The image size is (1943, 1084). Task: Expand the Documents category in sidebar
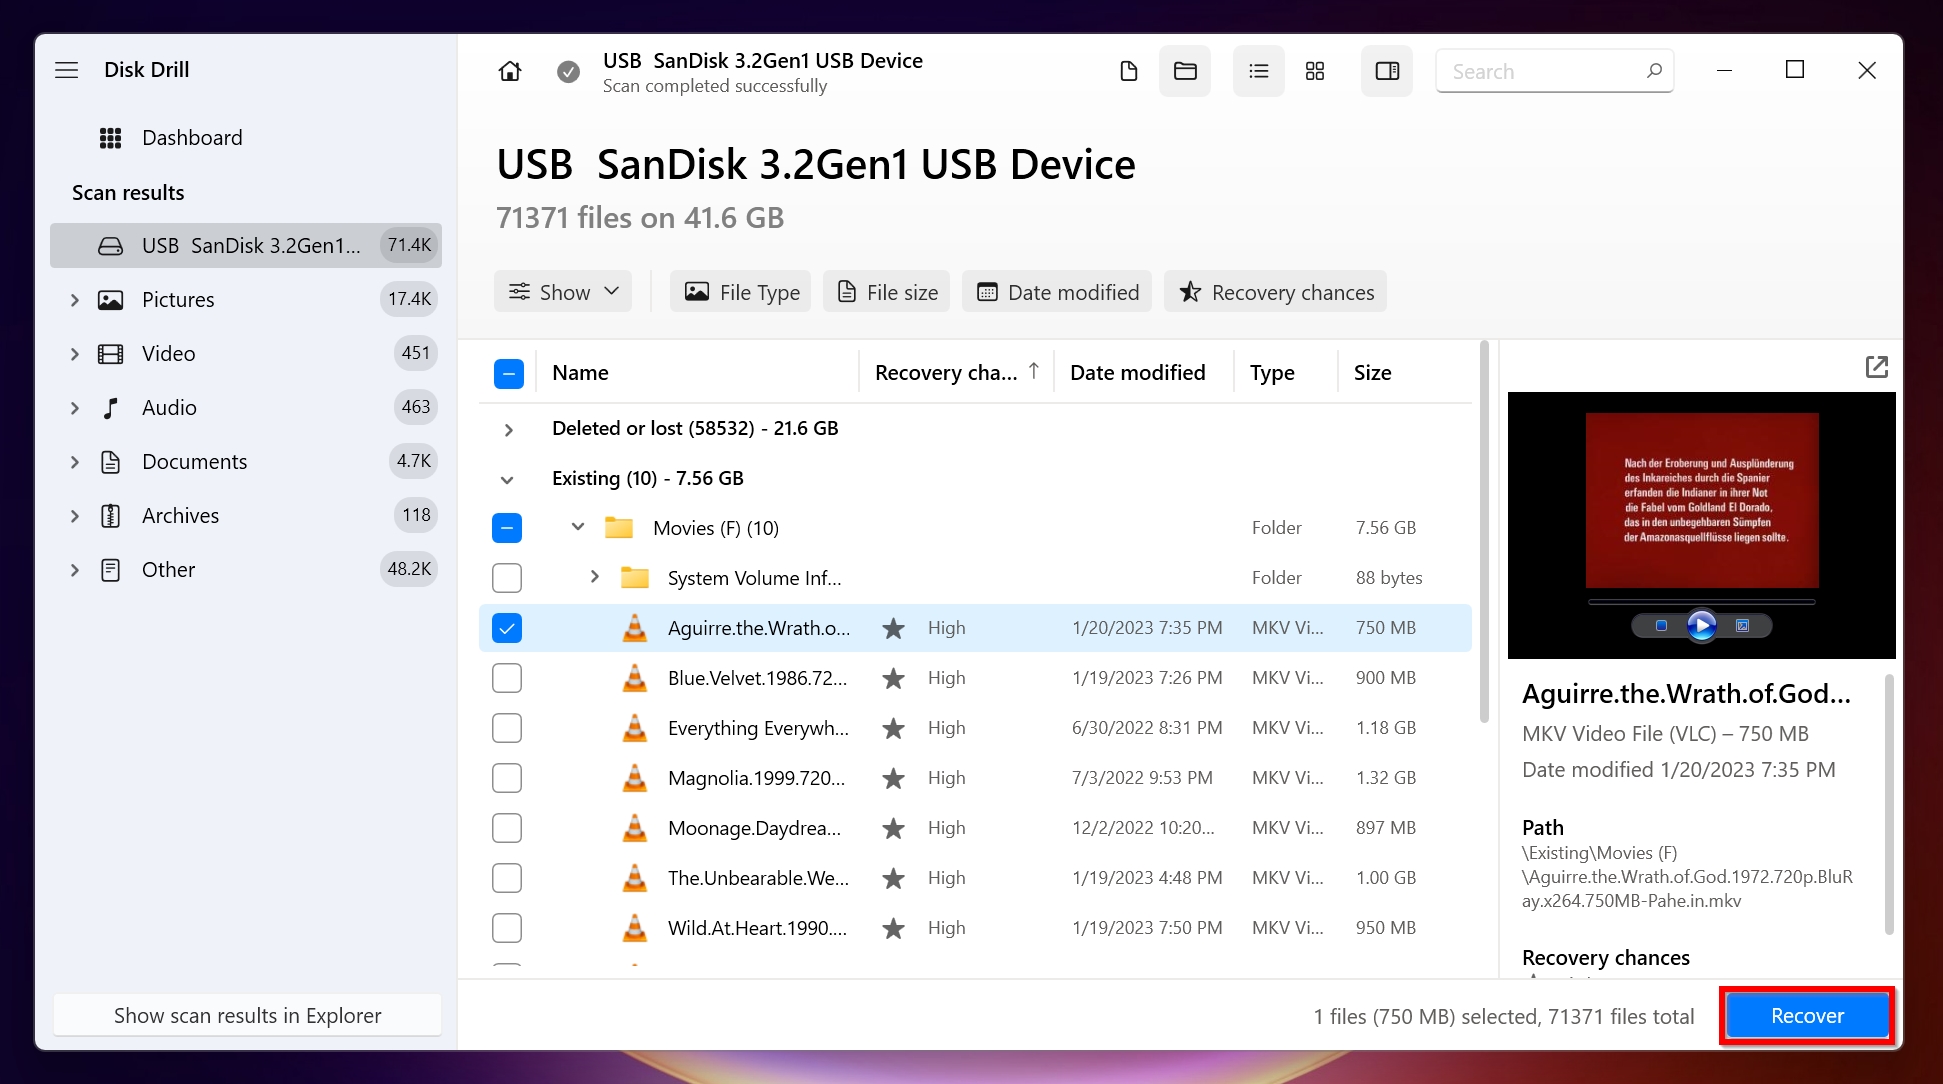click(74, 462)
